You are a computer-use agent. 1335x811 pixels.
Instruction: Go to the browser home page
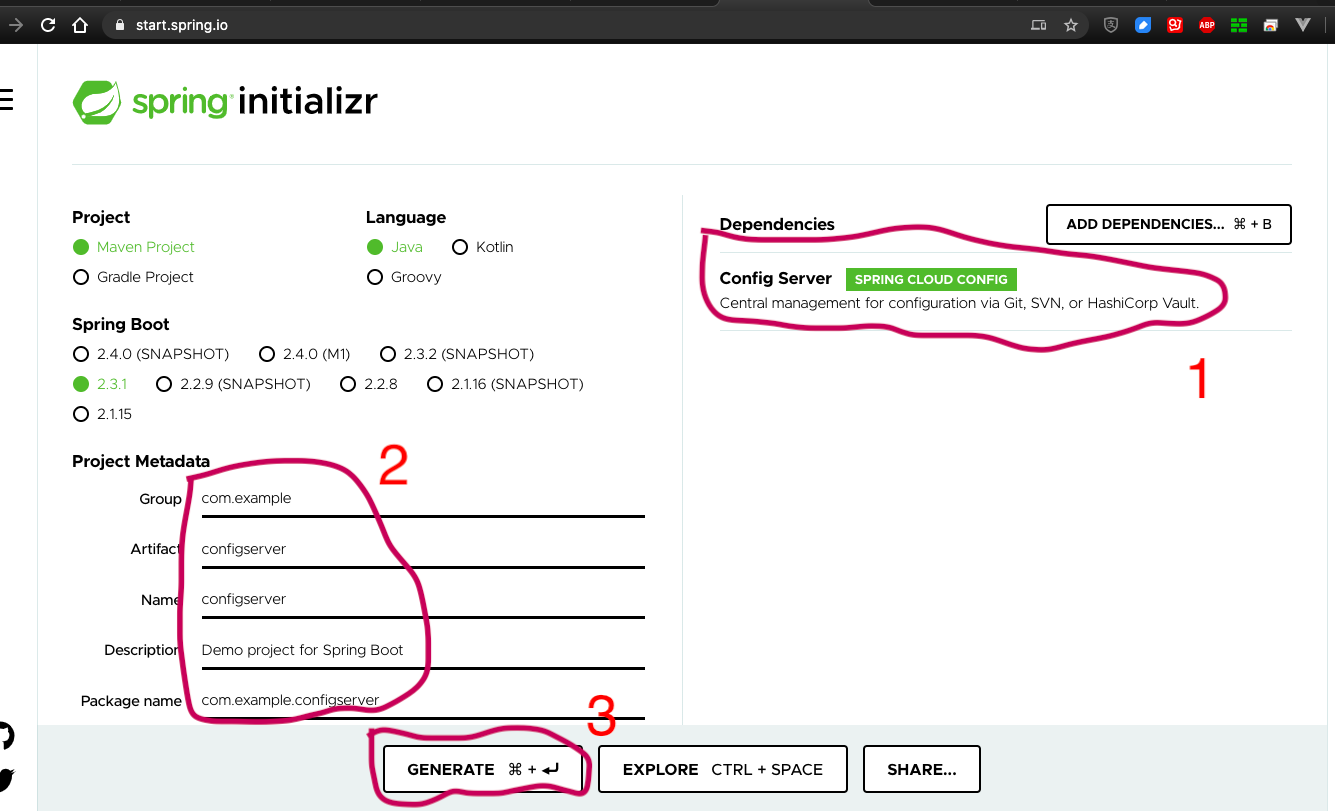[x=80, y=25]
